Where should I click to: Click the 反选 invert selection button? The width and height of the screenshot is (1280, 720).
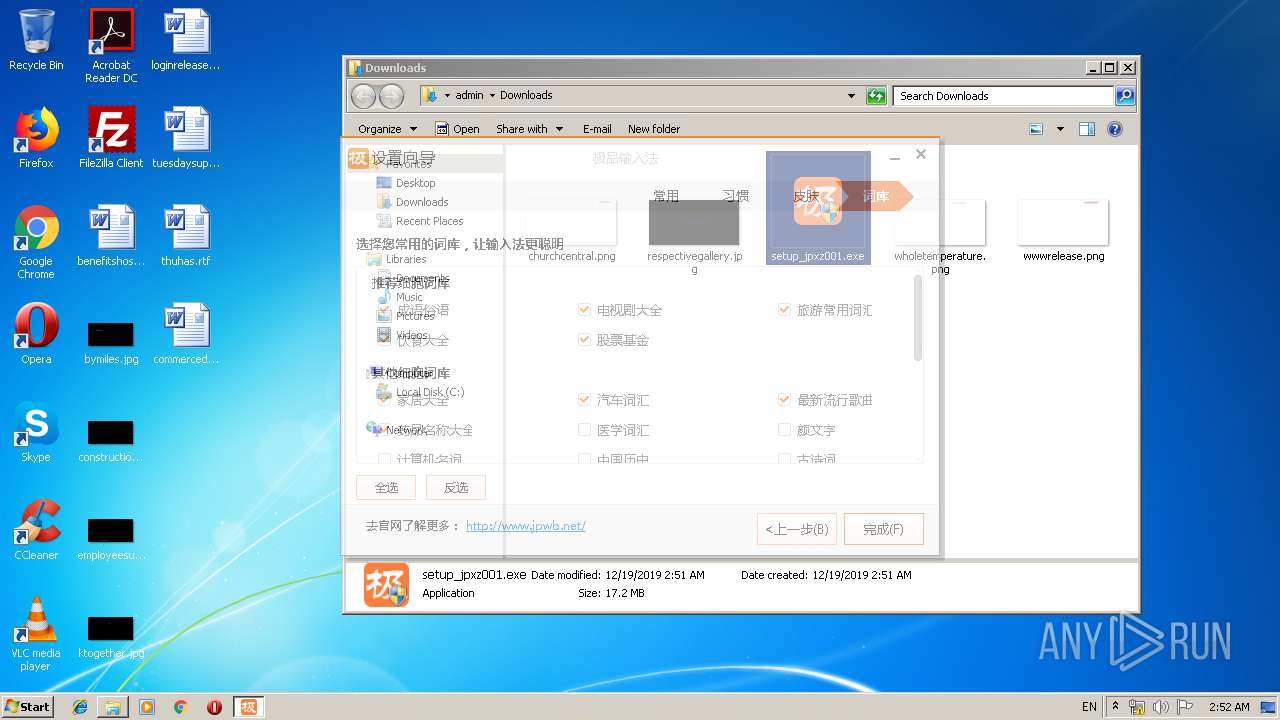456,487
